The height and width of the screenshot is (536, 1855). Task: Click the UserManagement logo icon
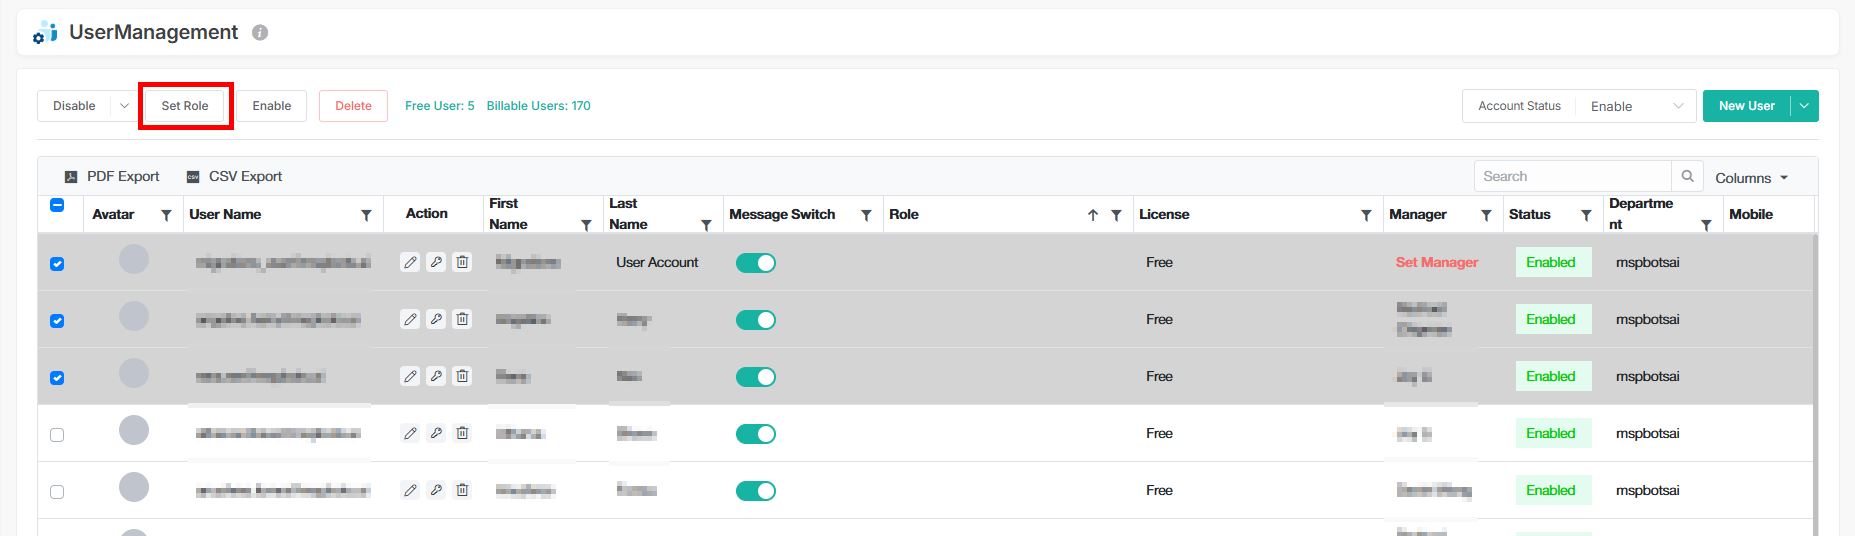[45, 32]
